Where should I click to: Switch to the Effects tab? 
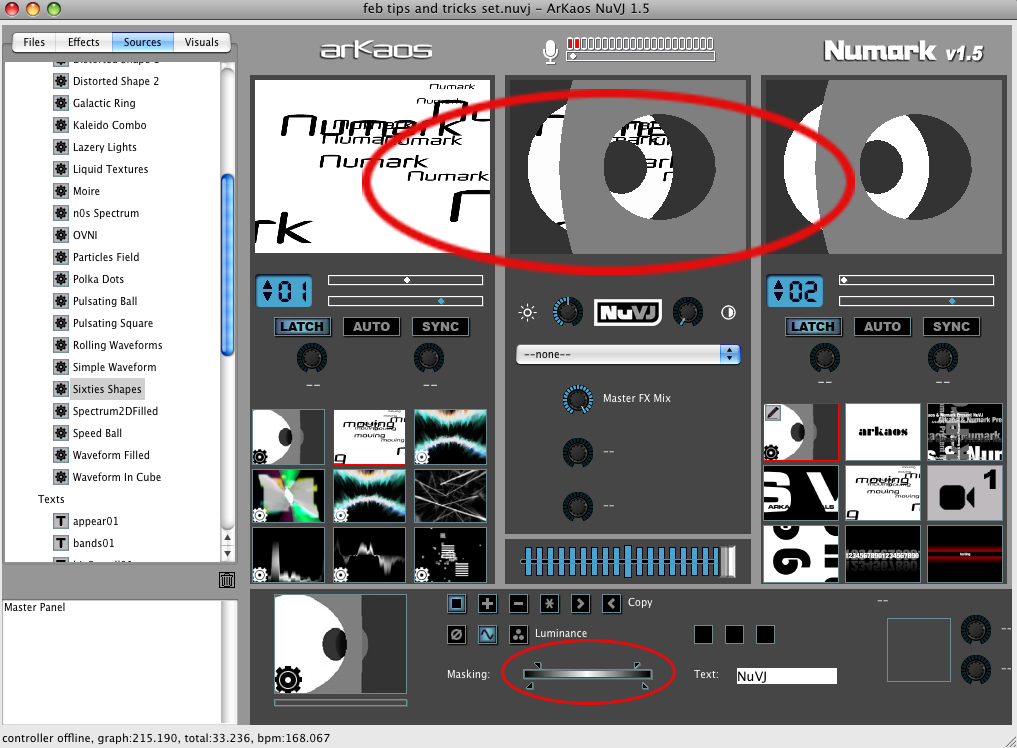click(x=84, y=42)
